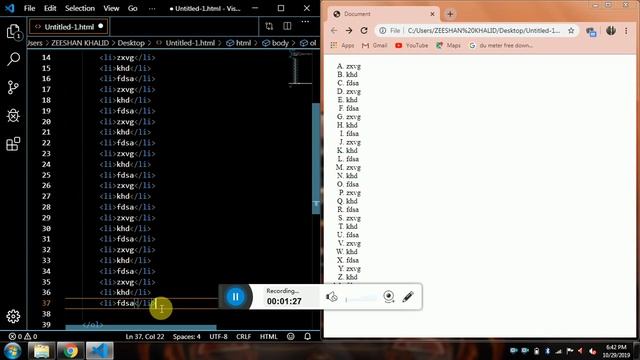Open the Desktop breadcrumb dropdown

point(131,43)
